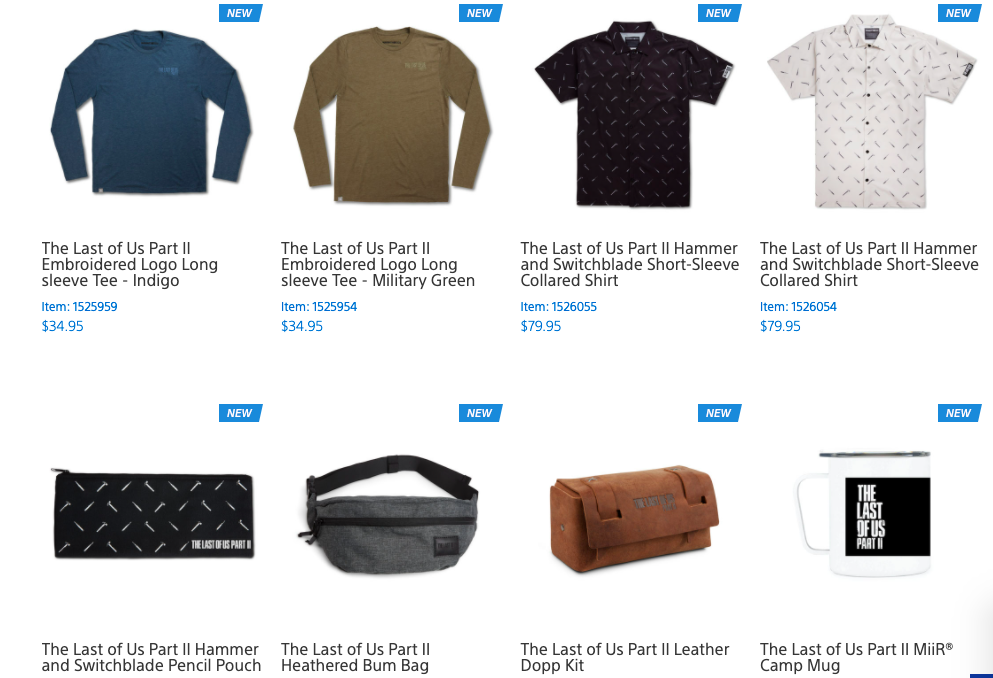The height and width of the screenshot is (678, 993).
Task: Click the NEW badge on indigo tee
Action: [x=240, y=13]
